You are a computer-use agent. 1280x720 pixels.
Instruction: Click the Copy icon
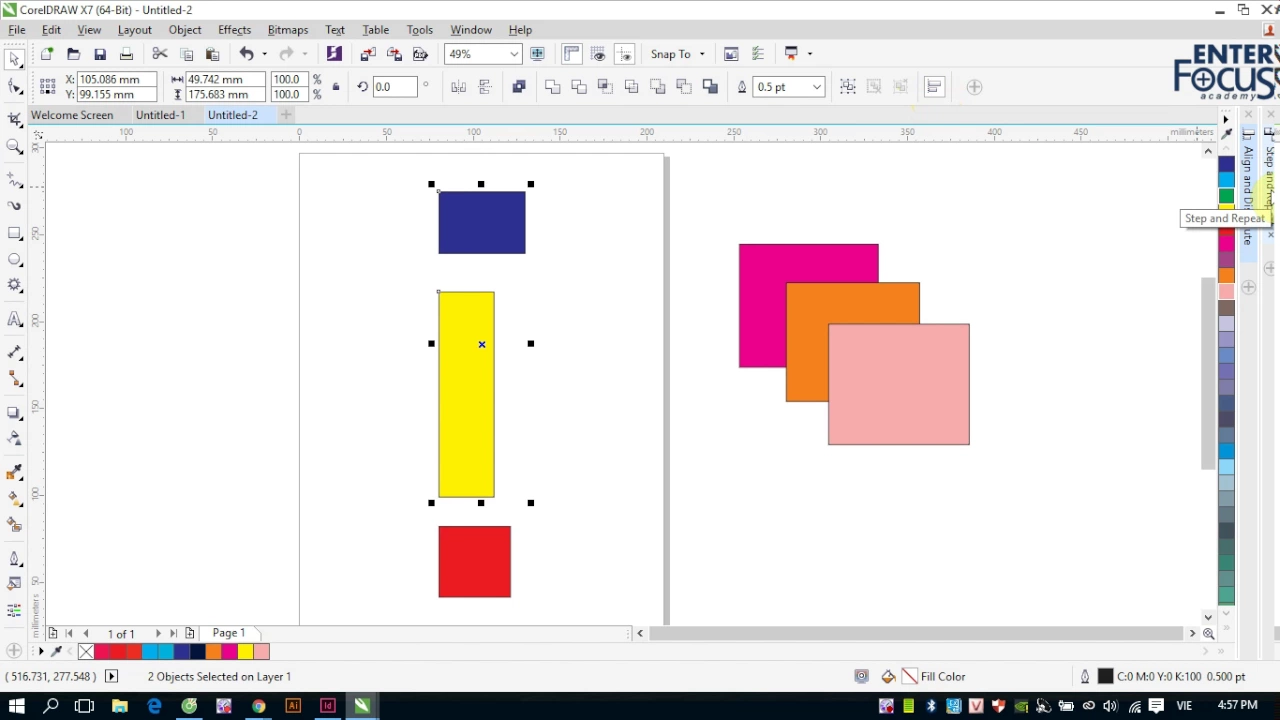[x=186, y=54]
